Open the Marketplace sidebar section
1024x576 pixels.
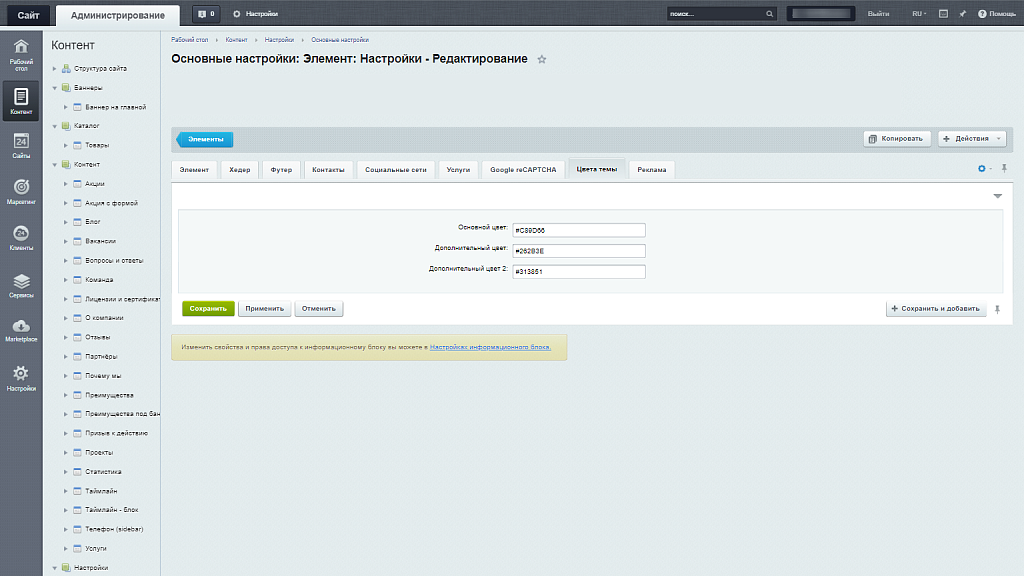tap(21, 331)
